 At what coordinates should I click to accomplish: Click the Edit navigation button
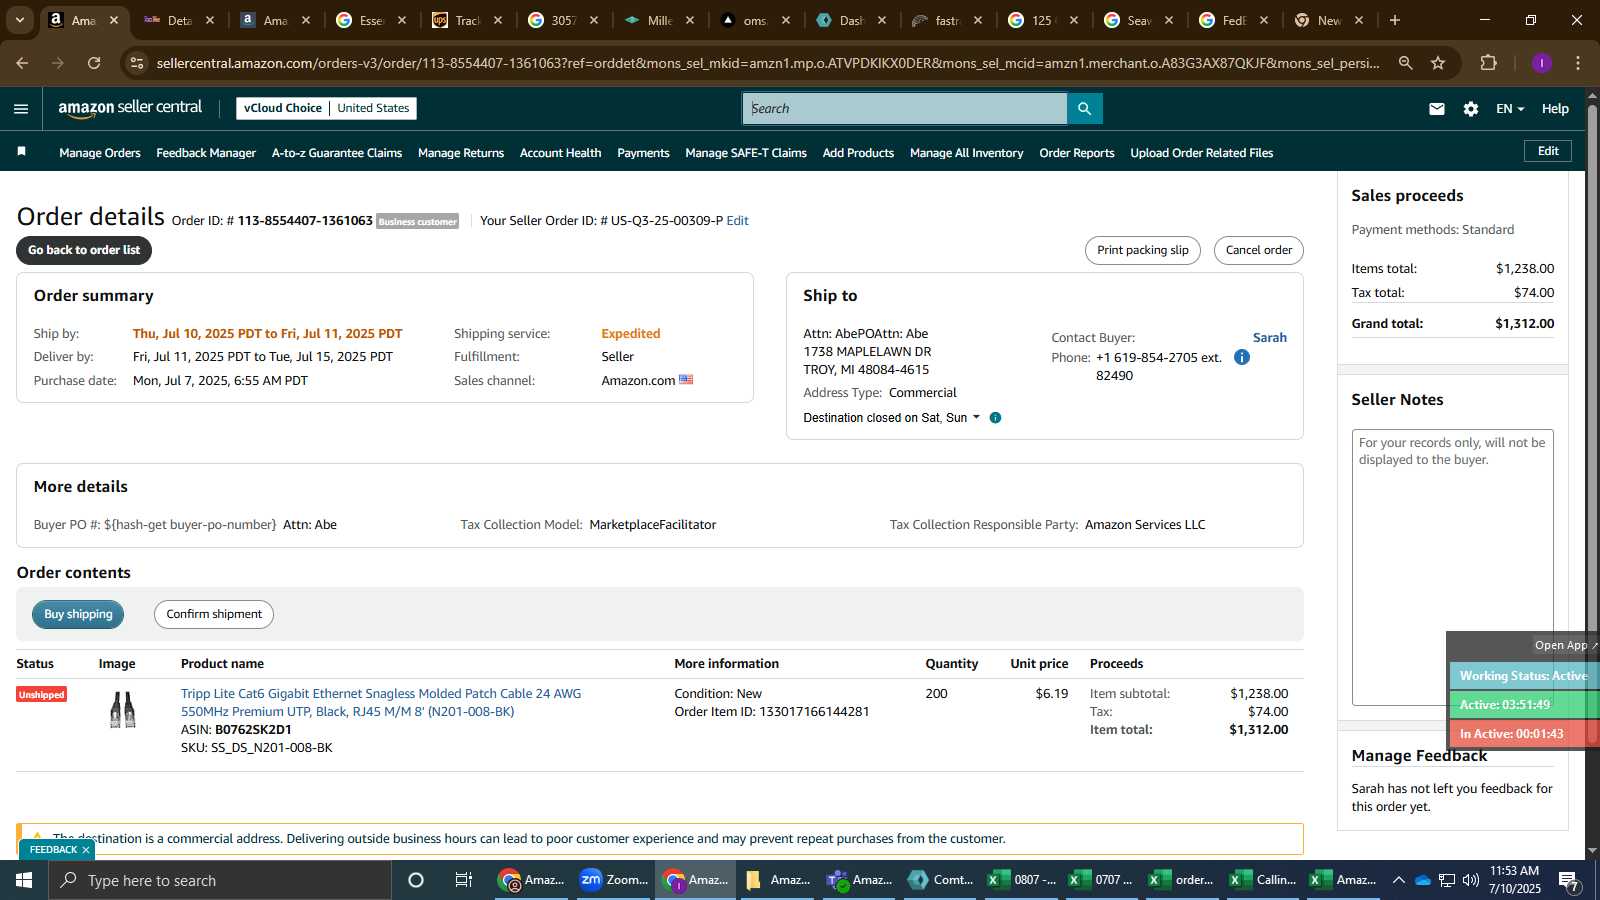tap(1548, 151)
